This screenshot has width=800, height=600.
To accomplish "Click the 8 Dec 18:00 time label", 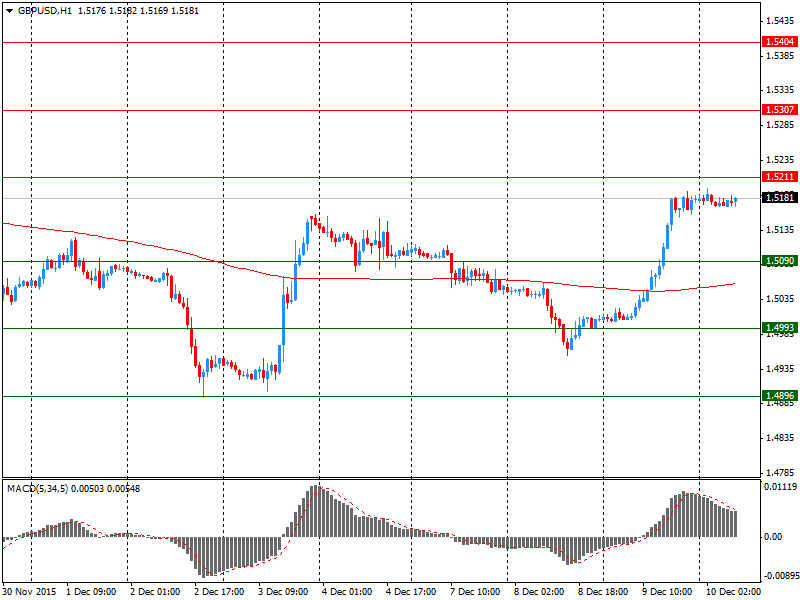I will (603, 592).
